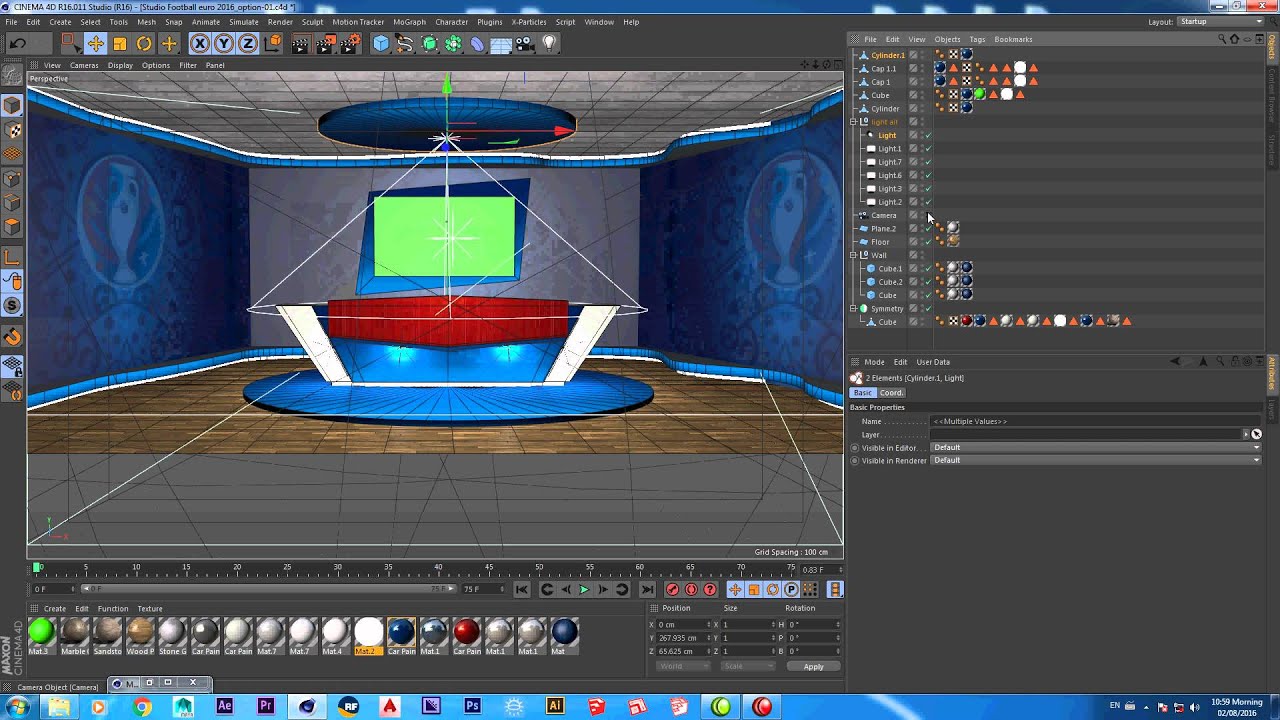Click the Y position input field

click(682, 638)
